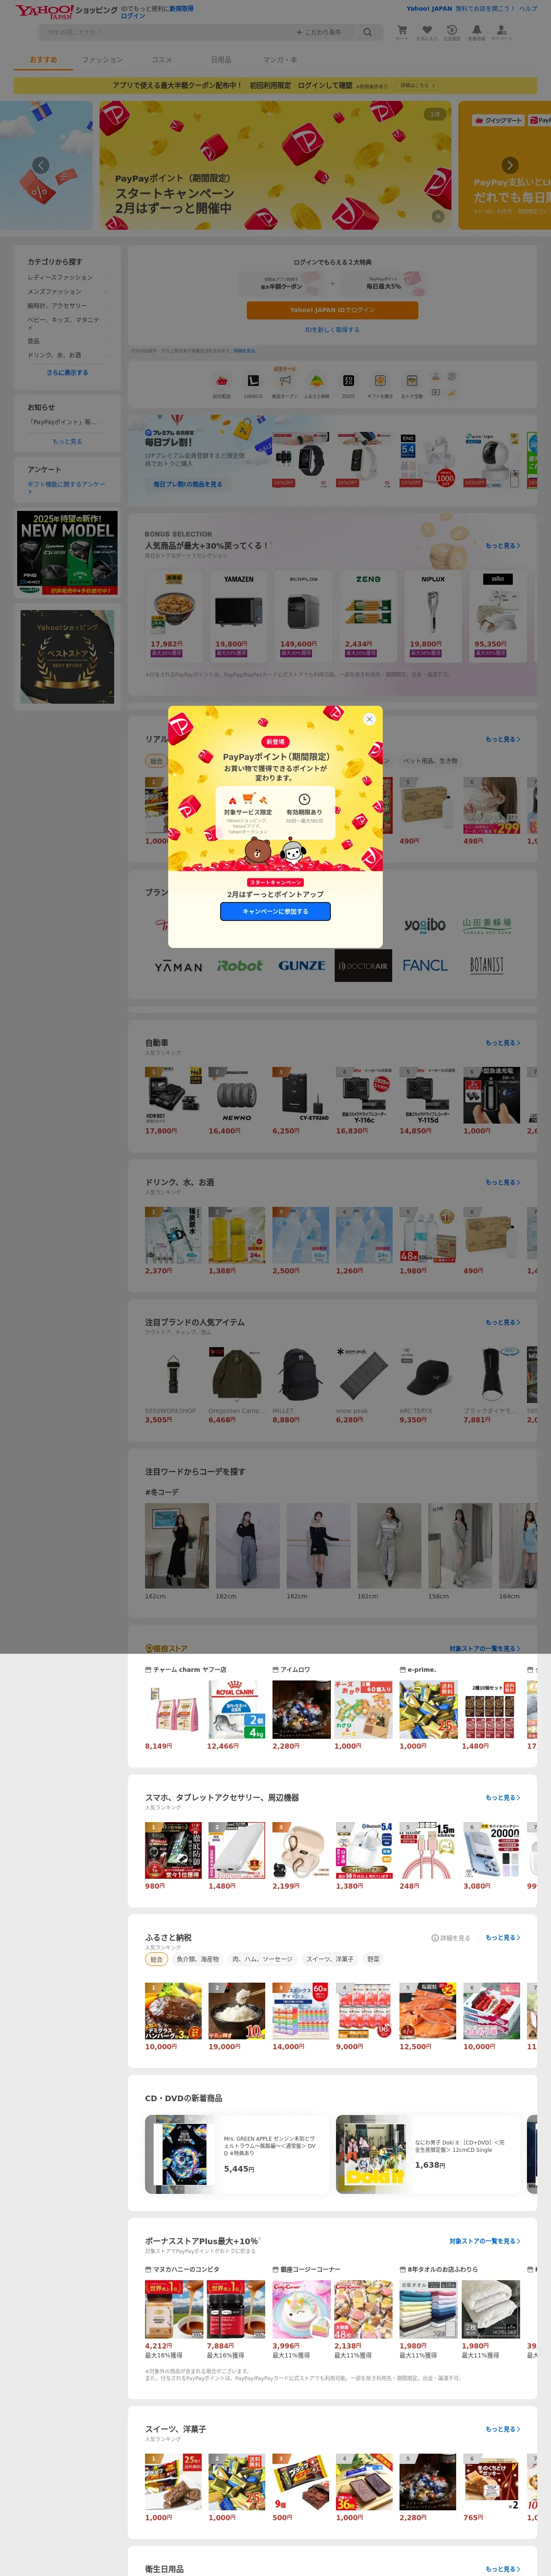The width and height of the screenshot is (551, 2576).
Task: Click もっと見る under お知らせ
Action: pos(67,441)
